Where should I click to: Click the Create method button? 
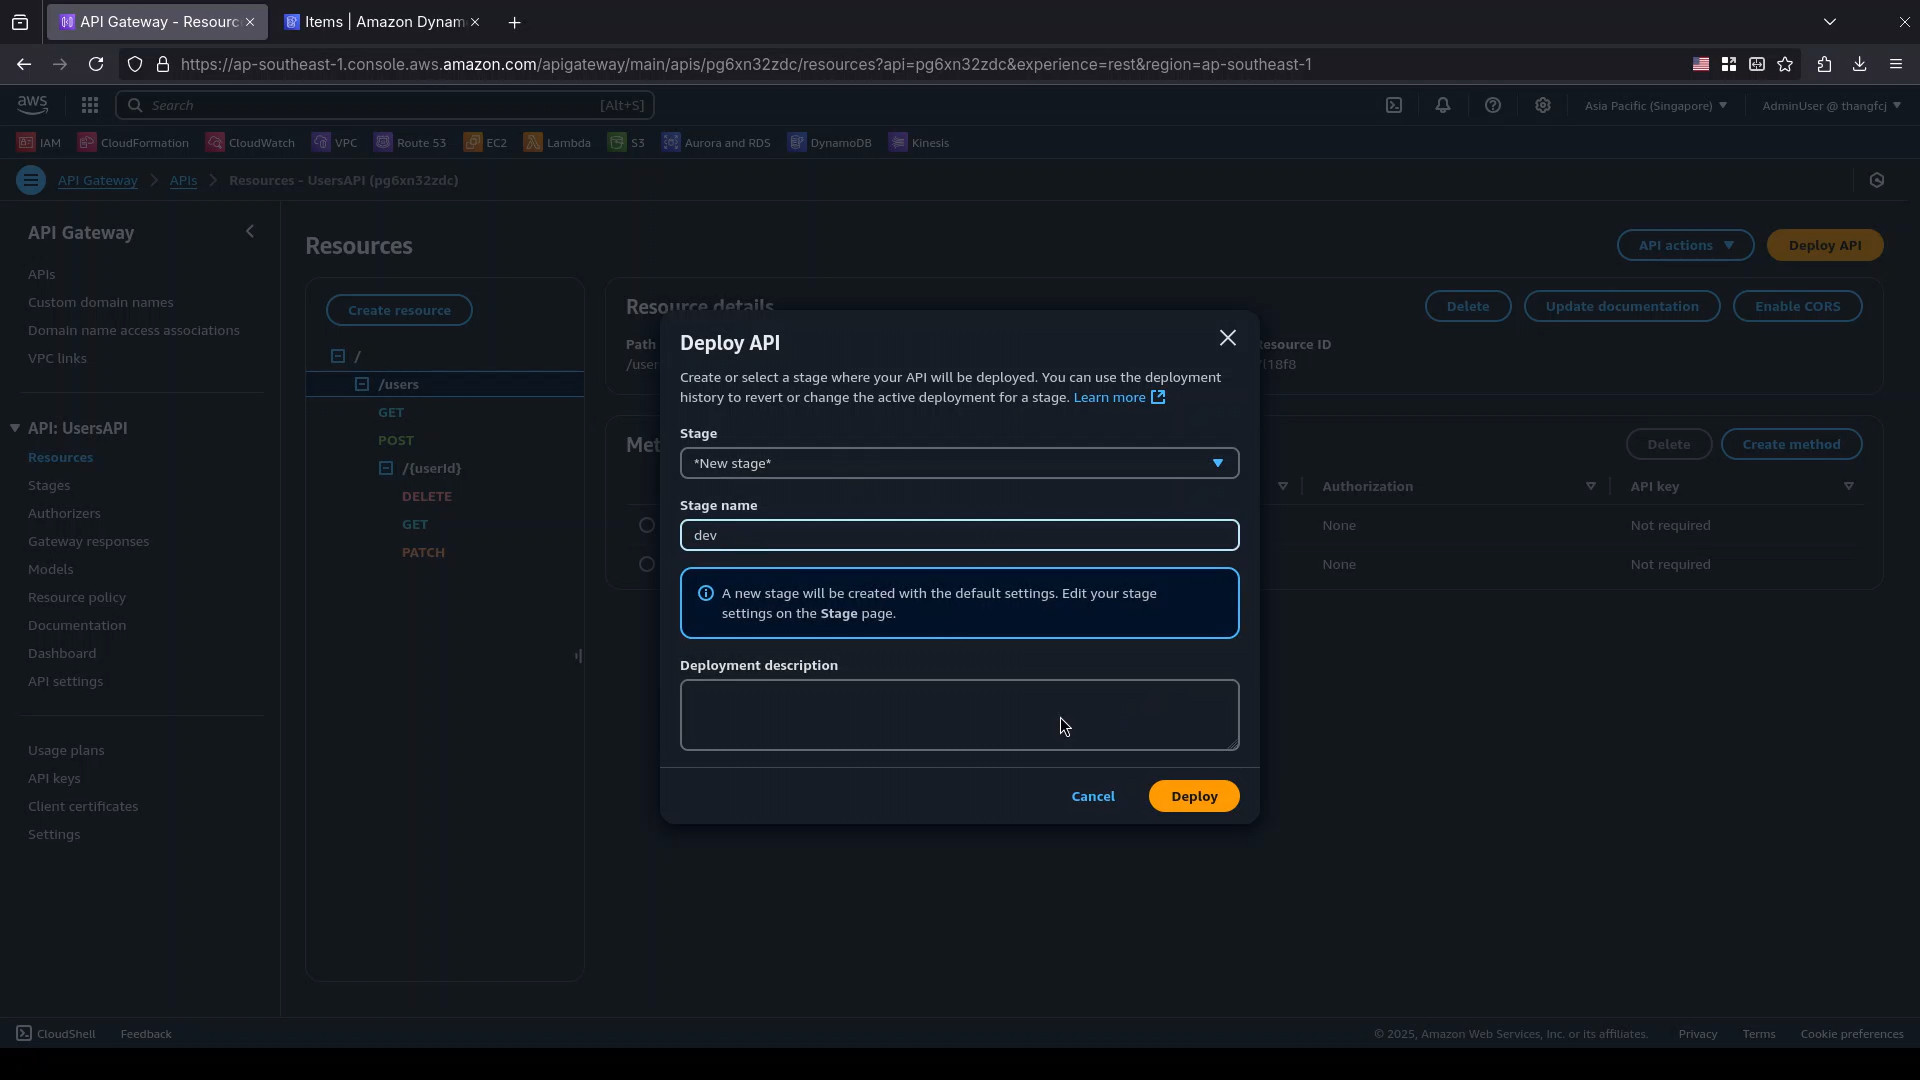coord(1791,444)
